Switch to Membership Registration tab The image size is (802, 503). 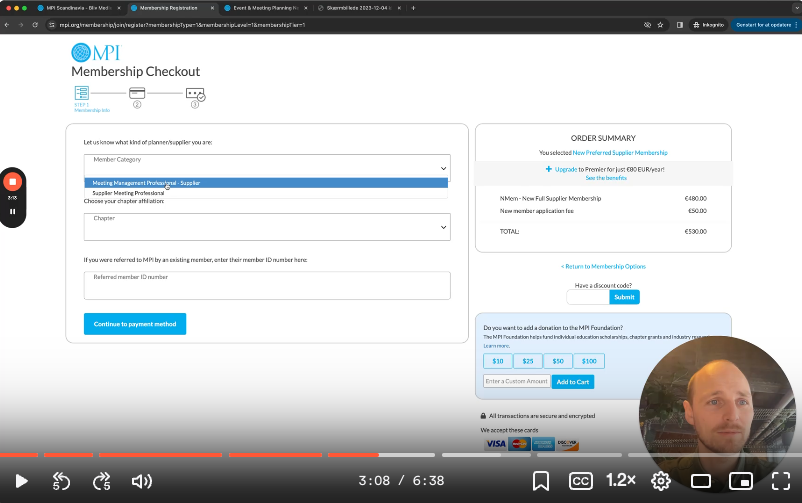[169, 7]
